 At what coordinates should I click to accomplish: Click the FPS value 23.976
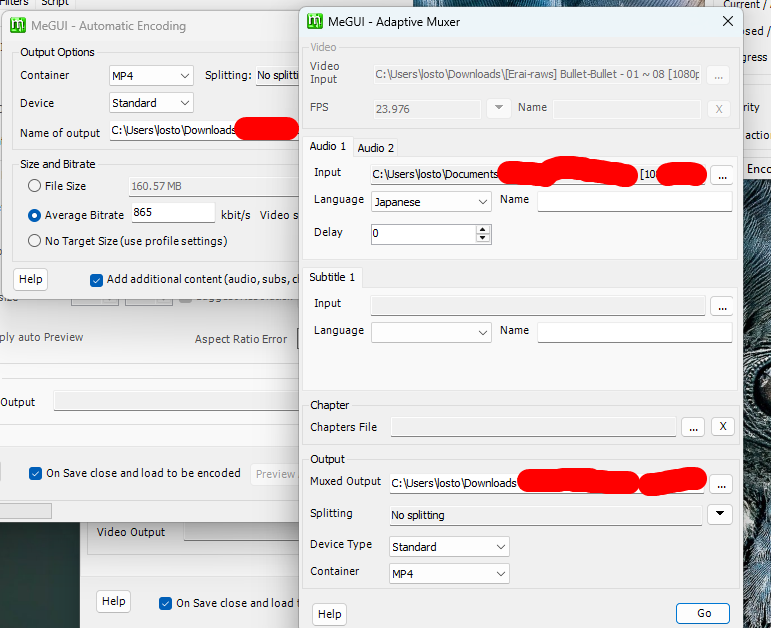(427, 109)
